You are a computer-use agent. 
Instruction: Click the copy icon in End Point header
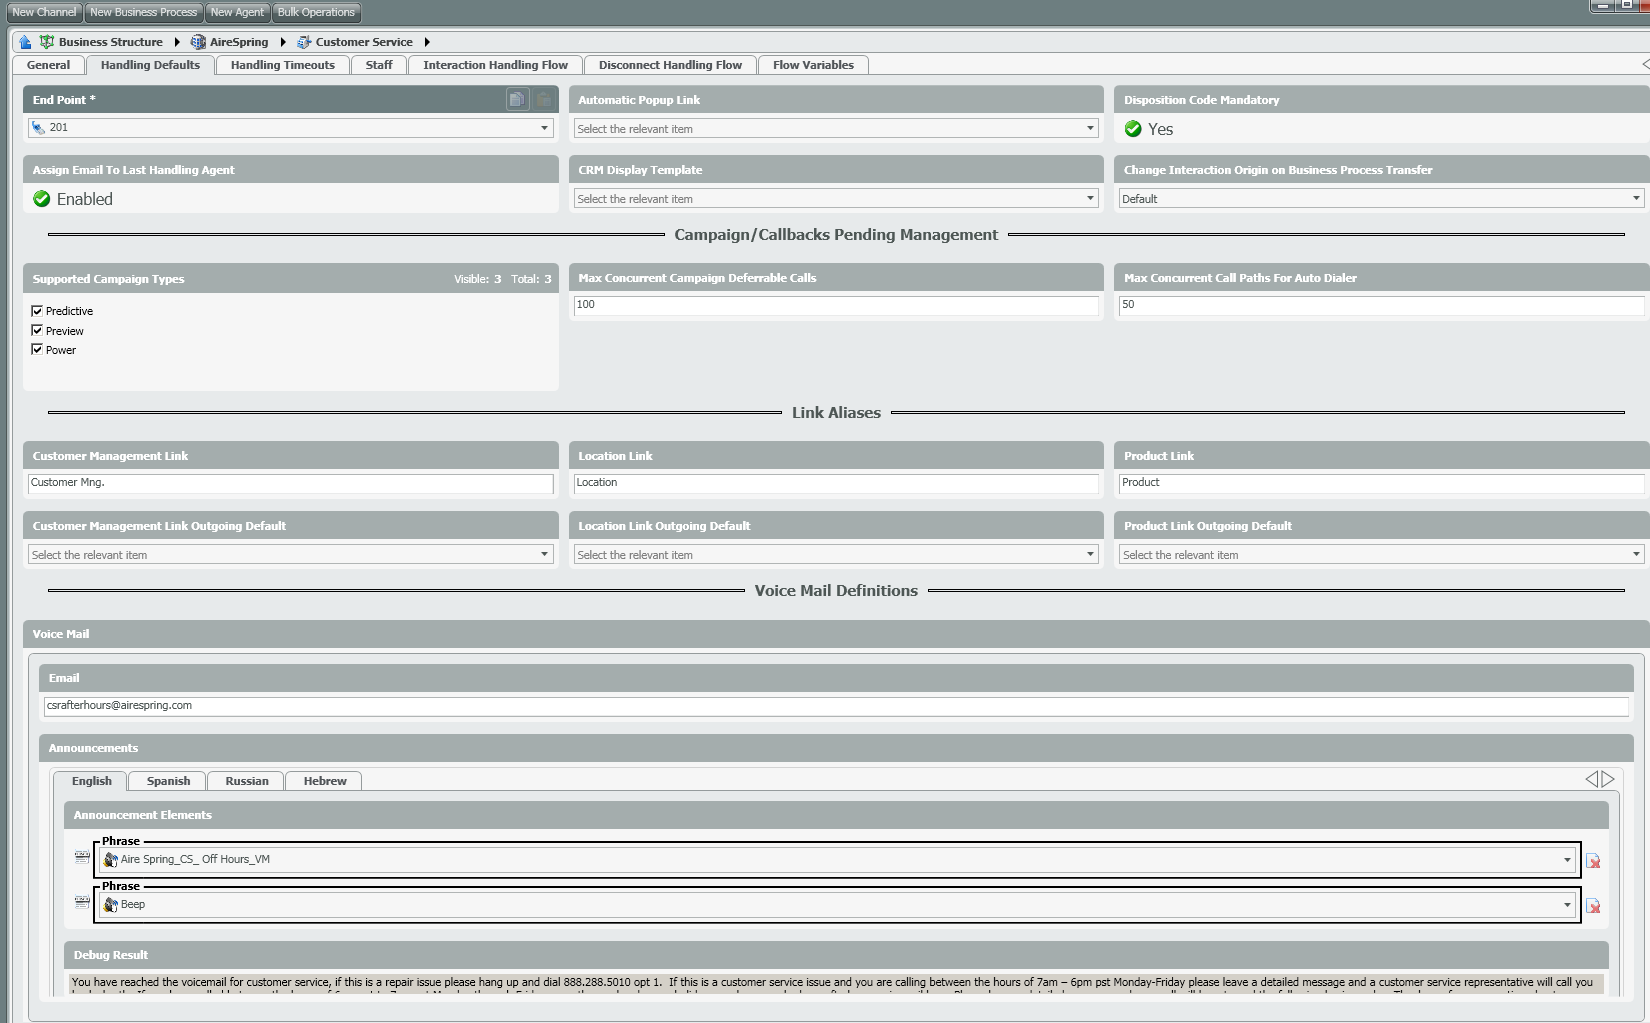tap(516, 99)
